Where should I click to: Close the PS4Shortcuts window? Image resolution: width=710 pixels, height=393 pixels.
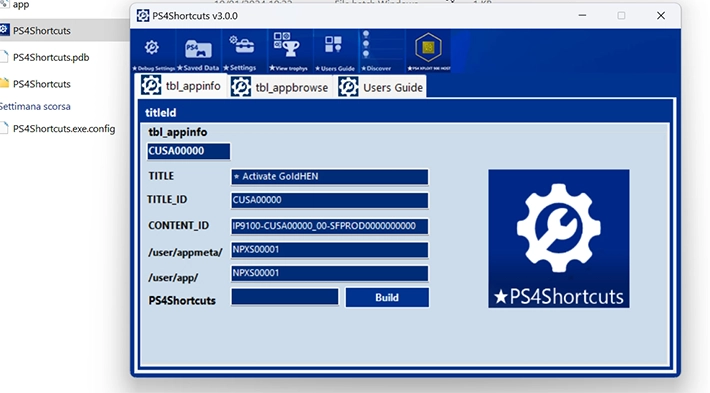point(661,15)
